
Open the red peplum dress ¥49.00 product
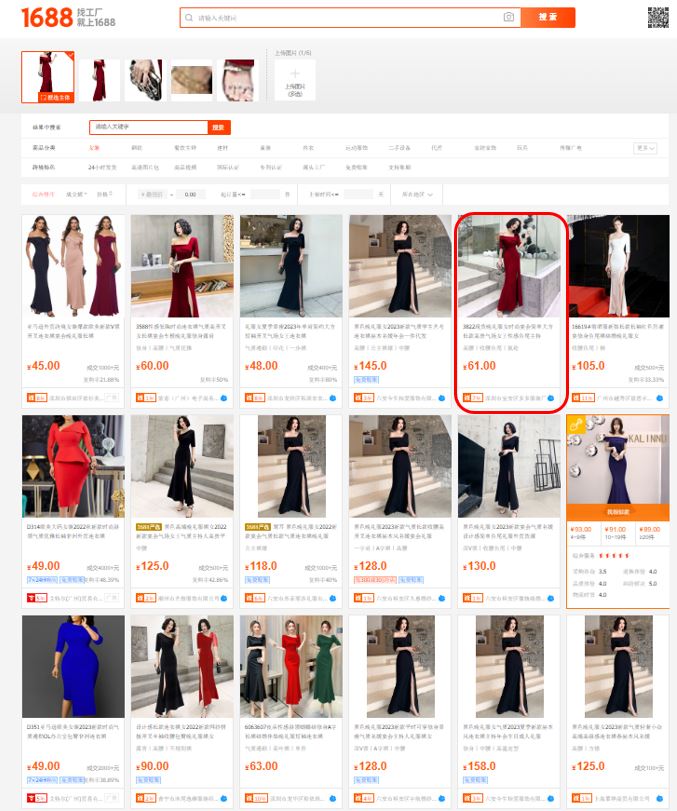click(73, 466)
